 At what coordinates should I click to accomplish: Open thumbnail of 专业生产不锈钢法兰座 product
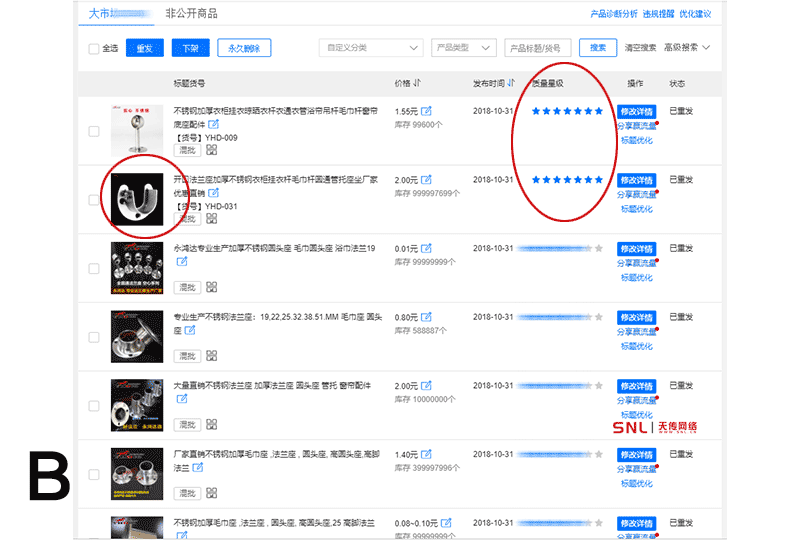137,336
